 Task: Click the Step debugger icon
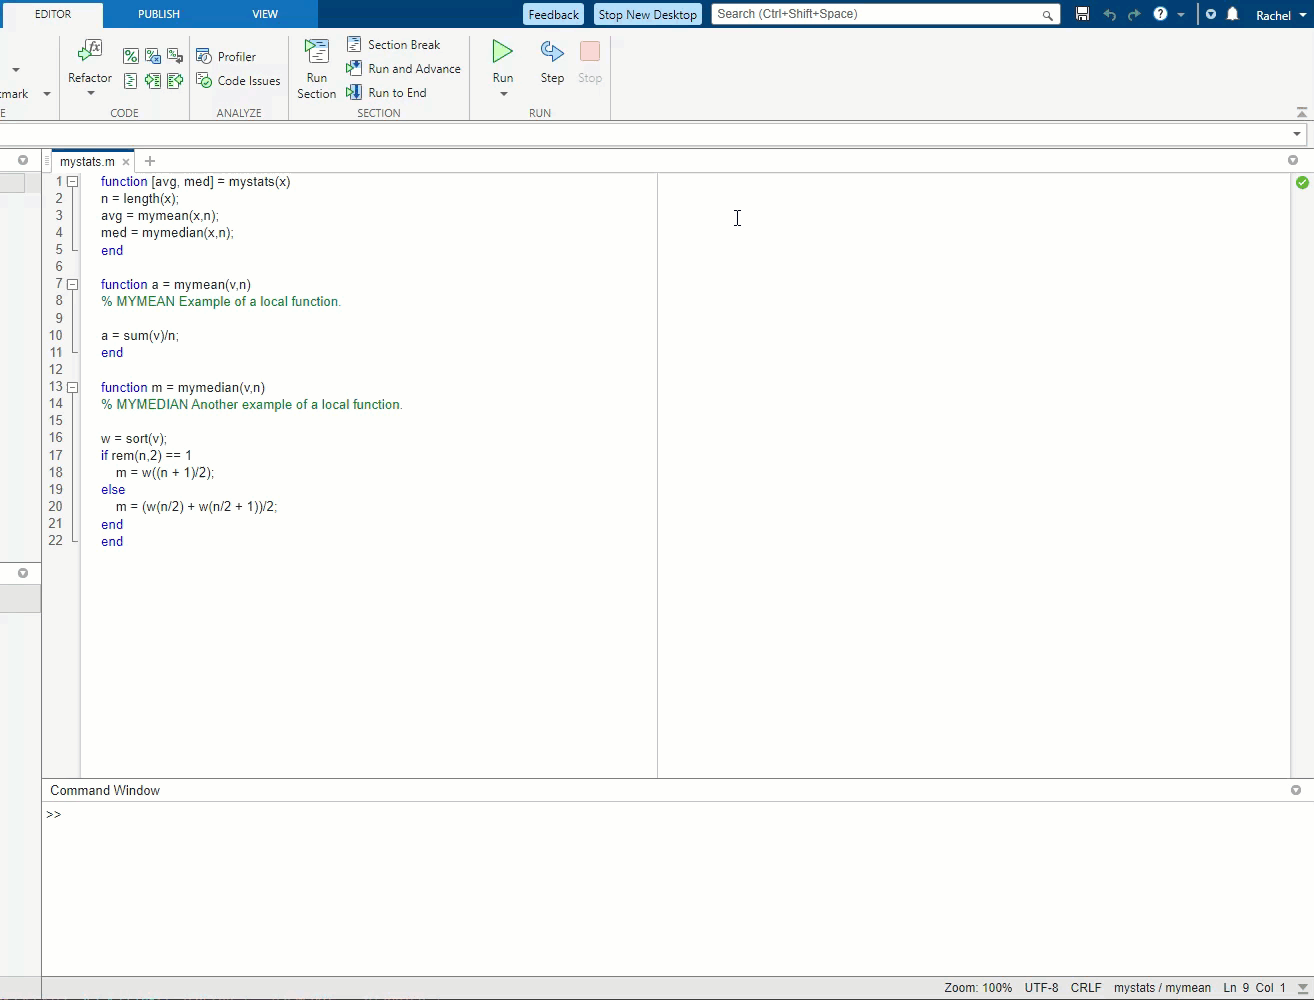click(x=552, y=52)
